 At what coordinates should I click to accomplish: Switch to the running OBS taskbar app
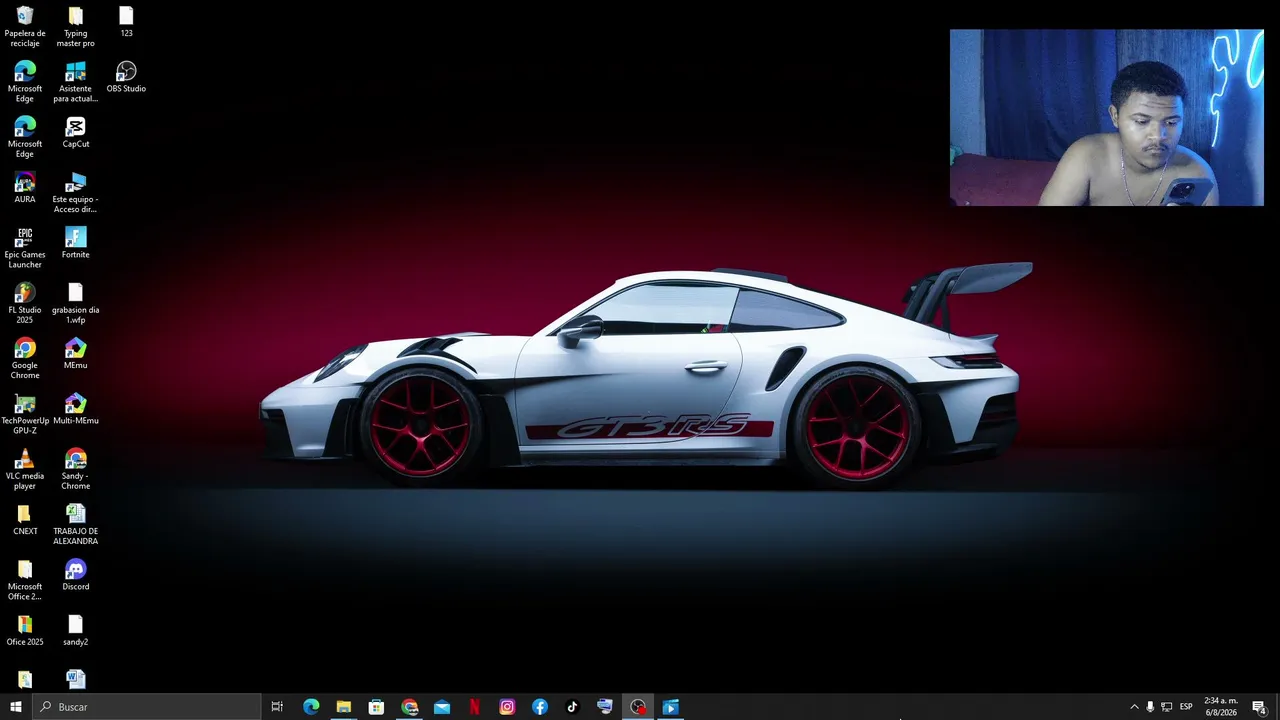coord(638,707)
